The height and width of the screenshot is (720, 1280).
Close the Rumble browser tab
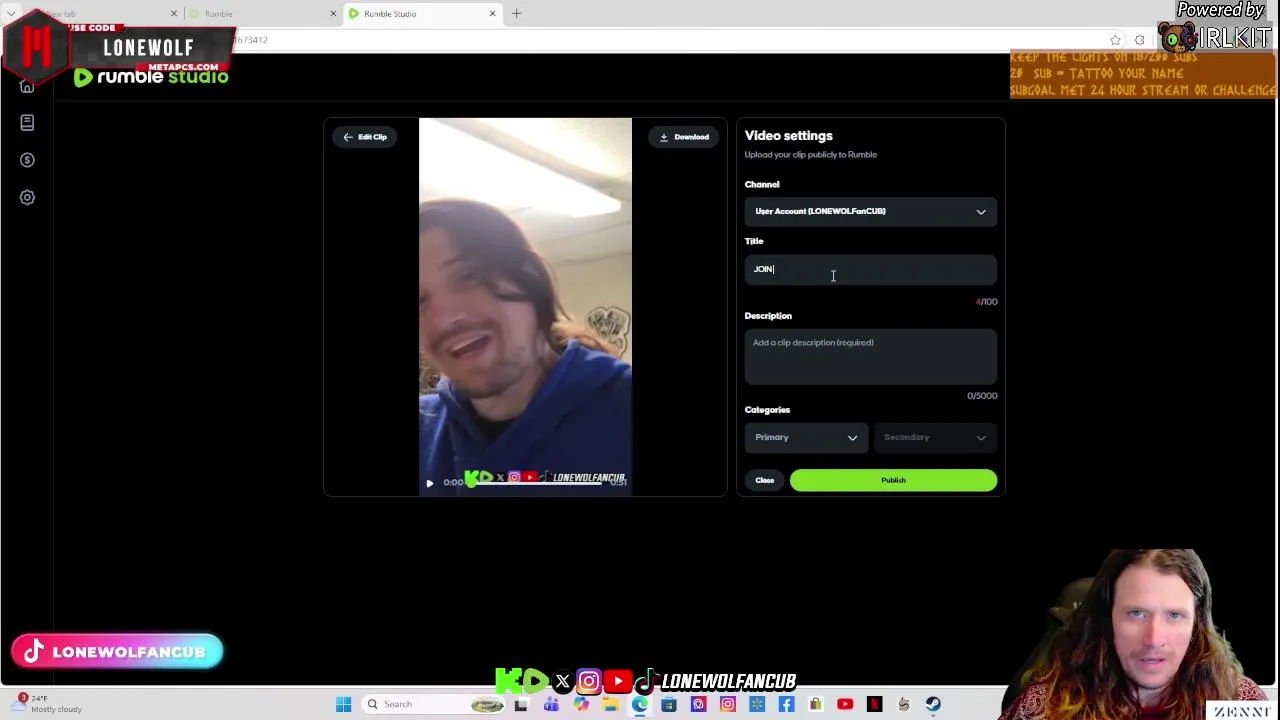point(333,14)
